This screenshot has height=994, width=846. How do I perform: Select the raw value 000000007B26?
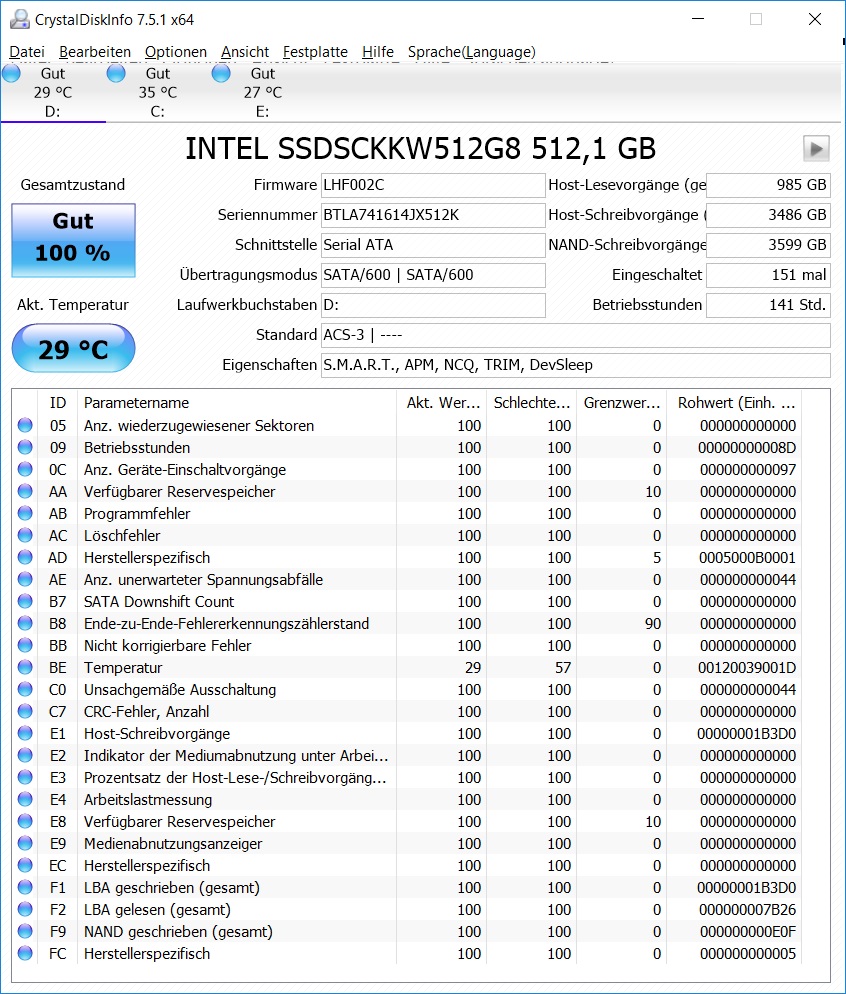pos(747,909)
